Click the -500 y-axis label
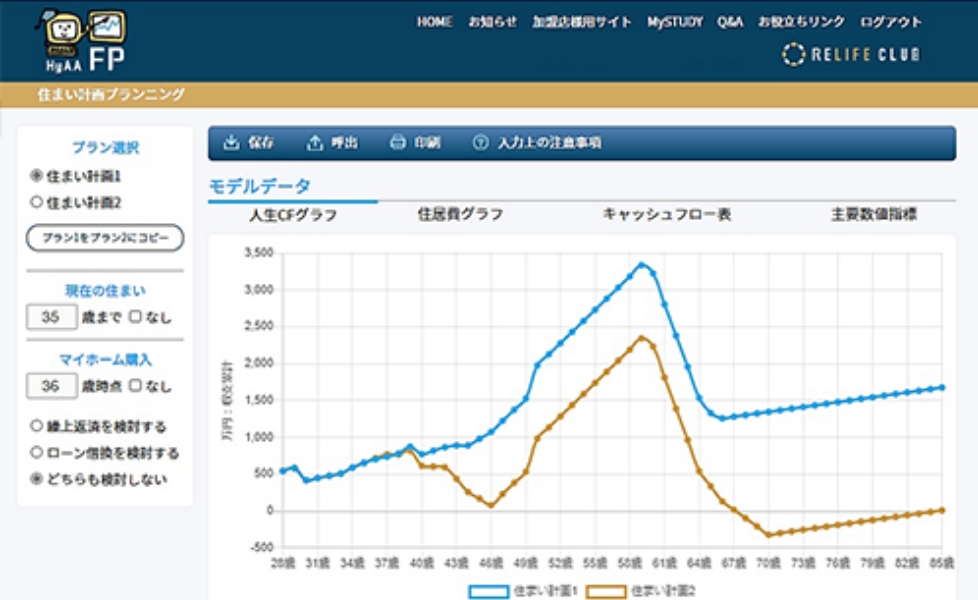This screenshot has width=978, height=600. [261, 547]
